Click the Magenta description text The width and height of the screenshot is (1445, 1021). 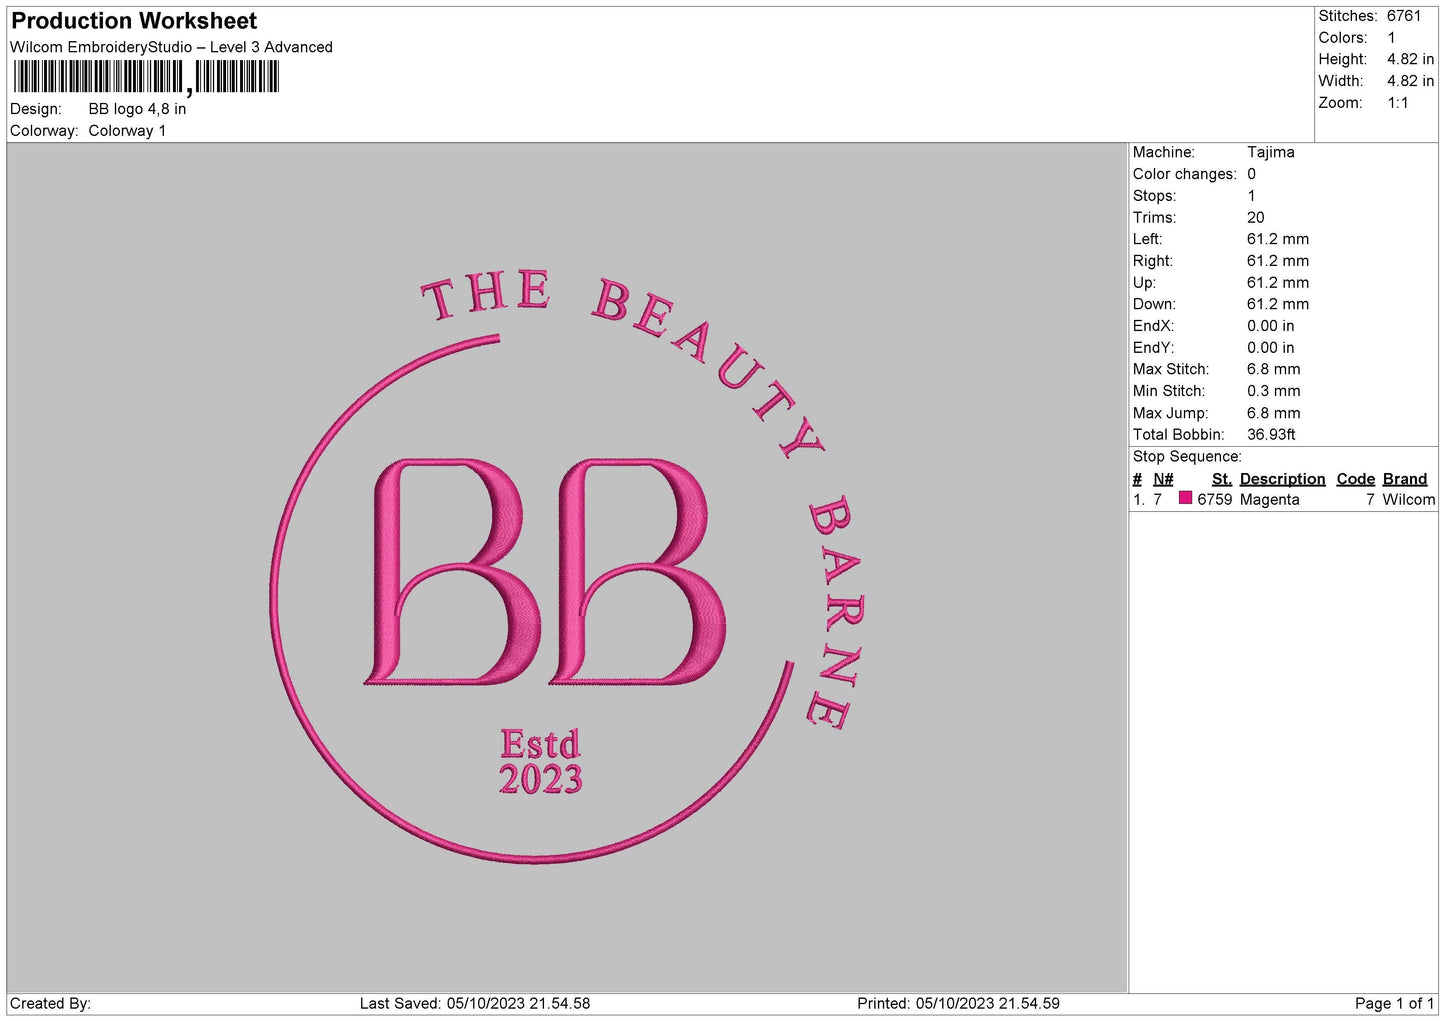pos(1269,499)
